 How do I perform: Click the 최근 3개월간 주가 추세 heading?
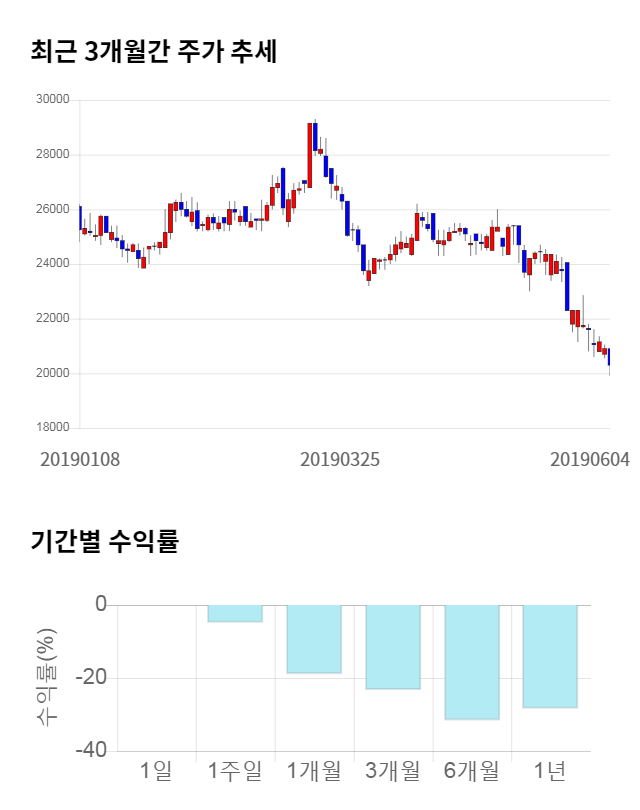tap(153, 51)
